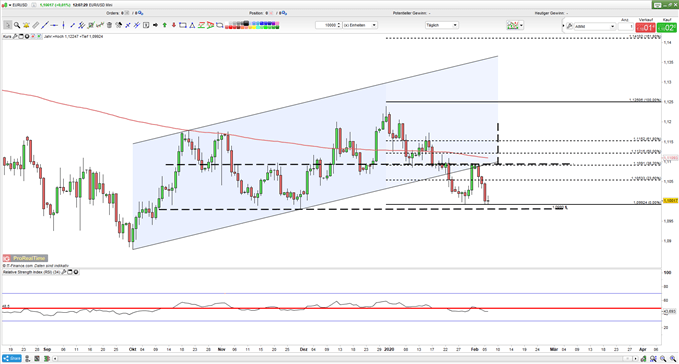Click the green Kauf buy button
The width and height of the screenshot is (679, 364).
pyautogui.click(x=667, y=28)
